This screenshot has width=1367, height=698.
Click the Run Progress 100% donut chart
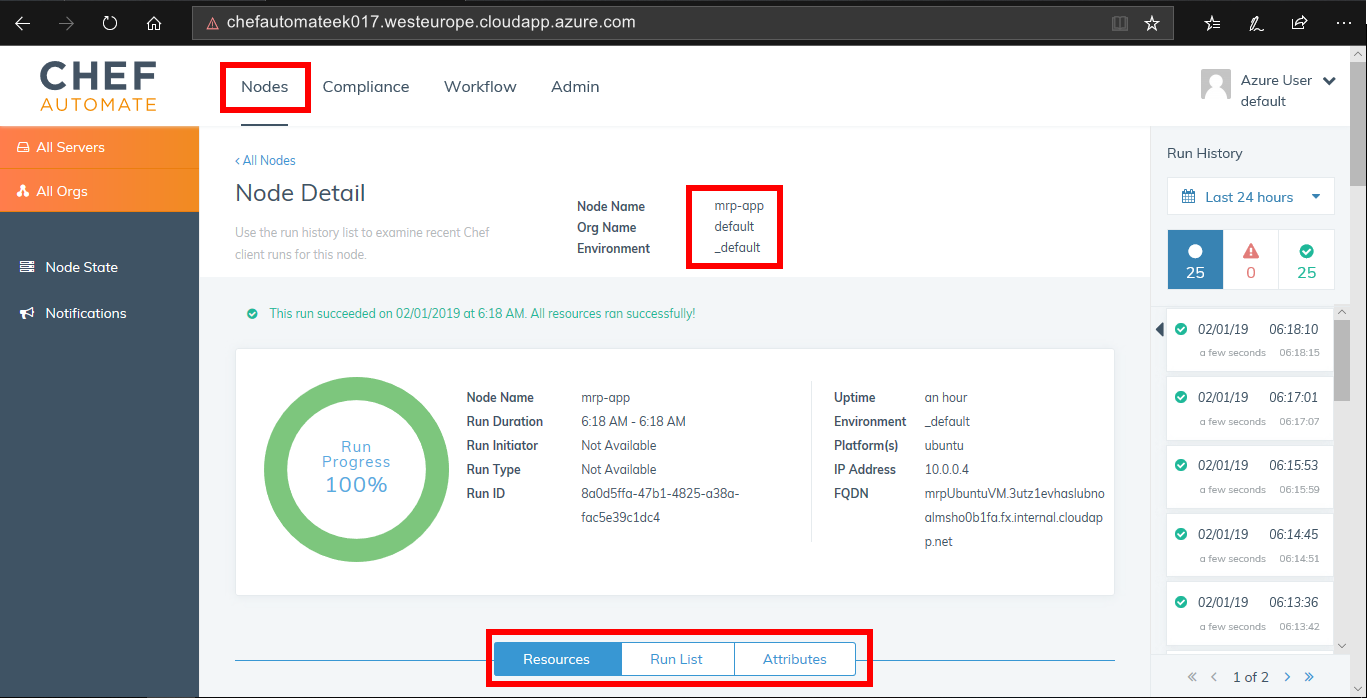(x=356, y=469)
